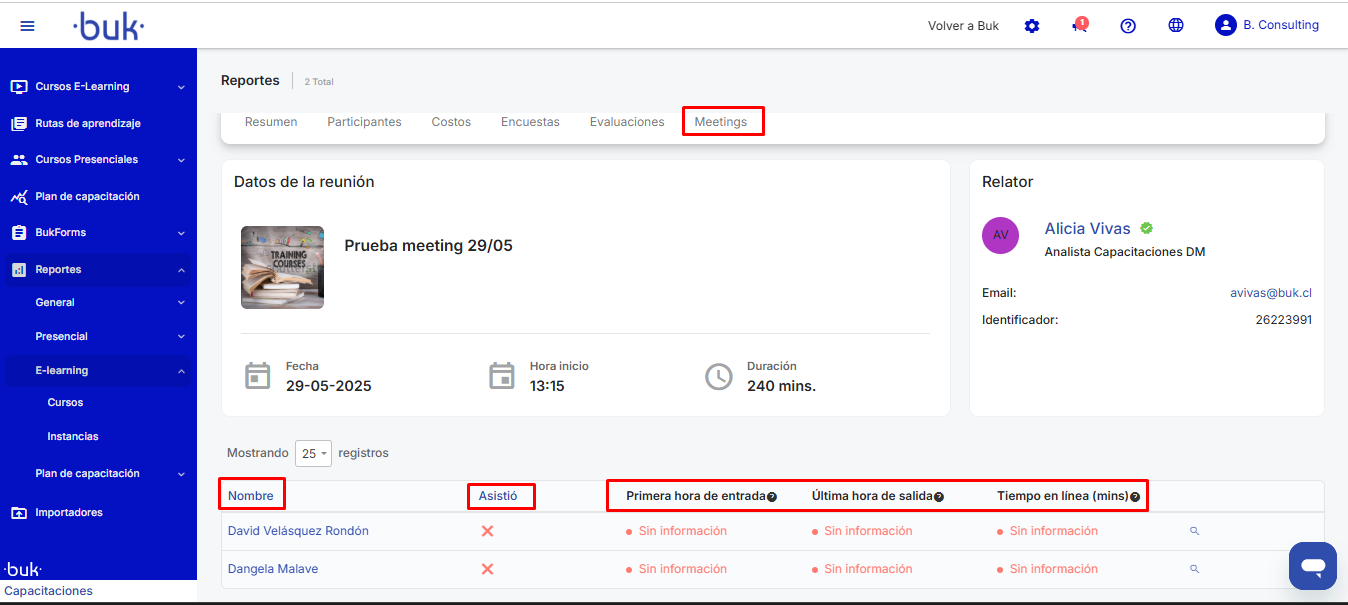Click Volver a Buk link

click(963, 26)
